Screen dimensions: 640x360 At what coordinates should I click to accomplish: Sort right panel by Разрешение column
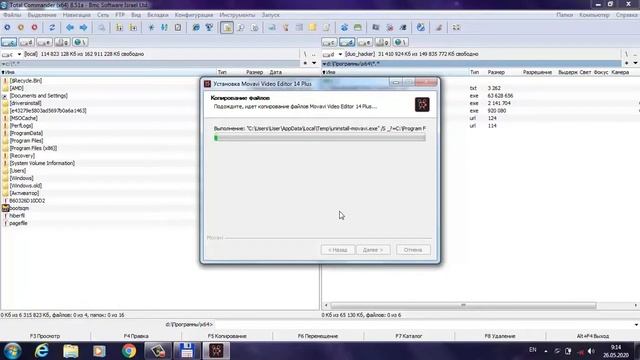[537, 72]
